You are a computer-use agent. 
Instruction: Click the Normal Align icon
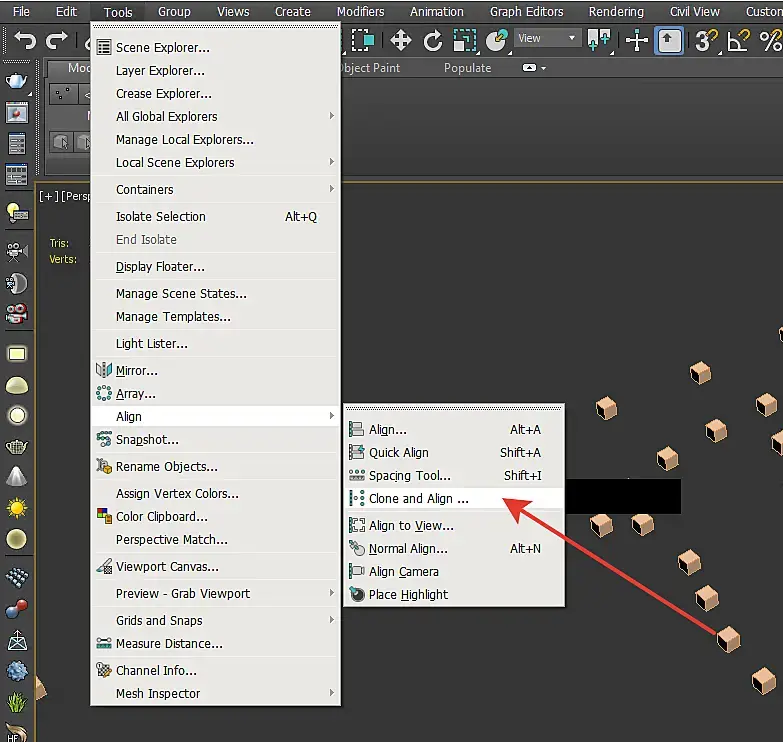point(357,548)
